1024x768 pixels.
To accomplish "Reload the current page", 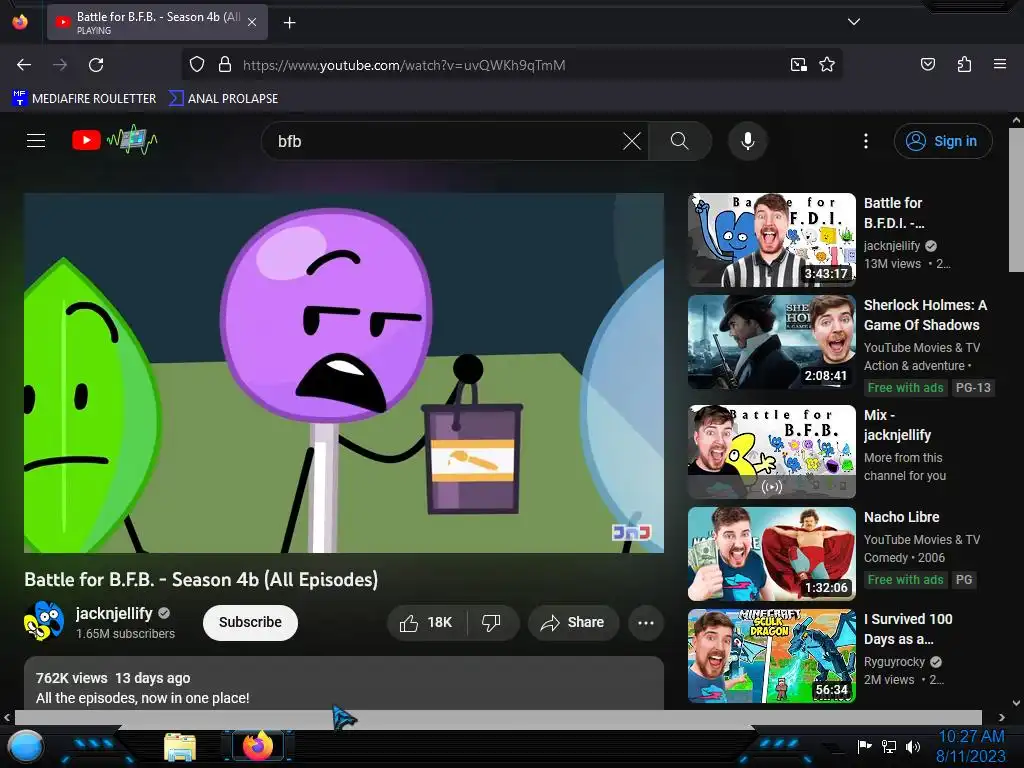I will [96, 65].
